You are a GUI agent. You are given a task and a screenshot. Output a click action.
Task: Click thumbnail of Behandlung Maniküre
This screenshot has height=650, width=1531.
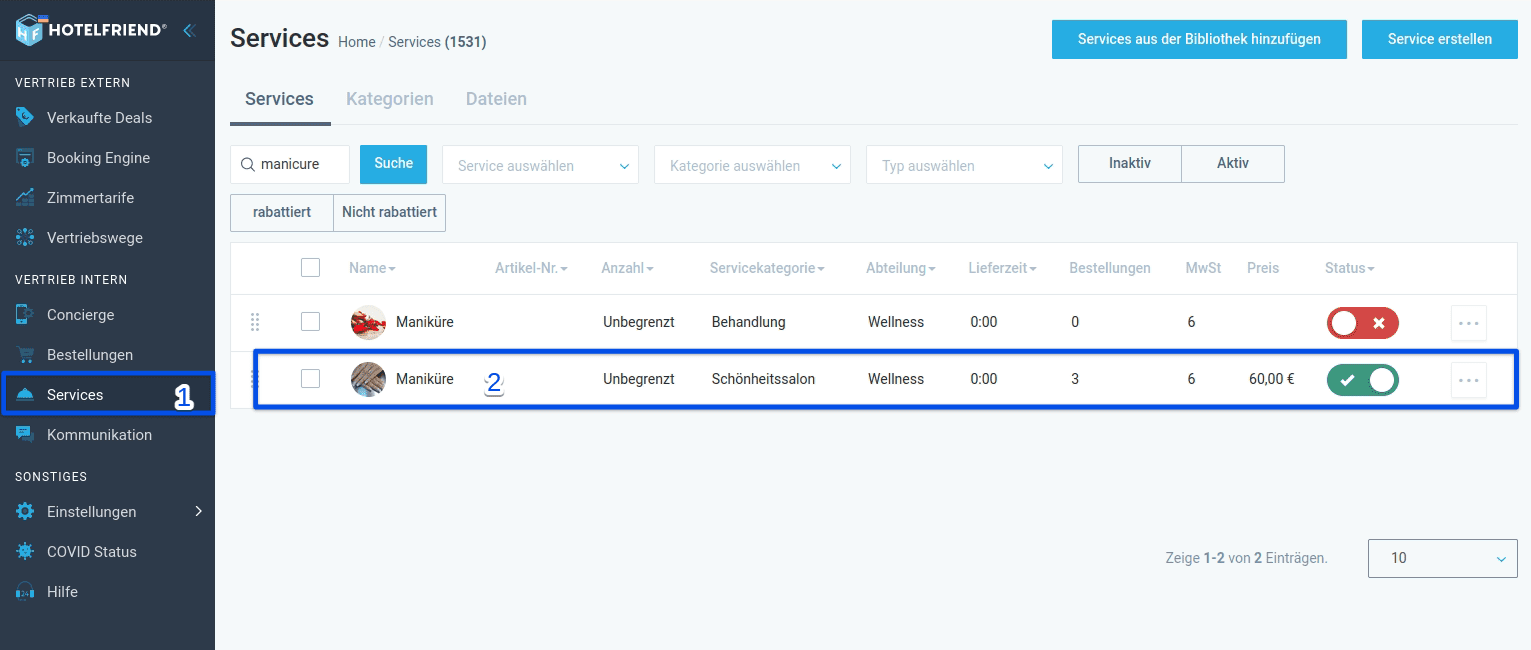pos(368,322)
